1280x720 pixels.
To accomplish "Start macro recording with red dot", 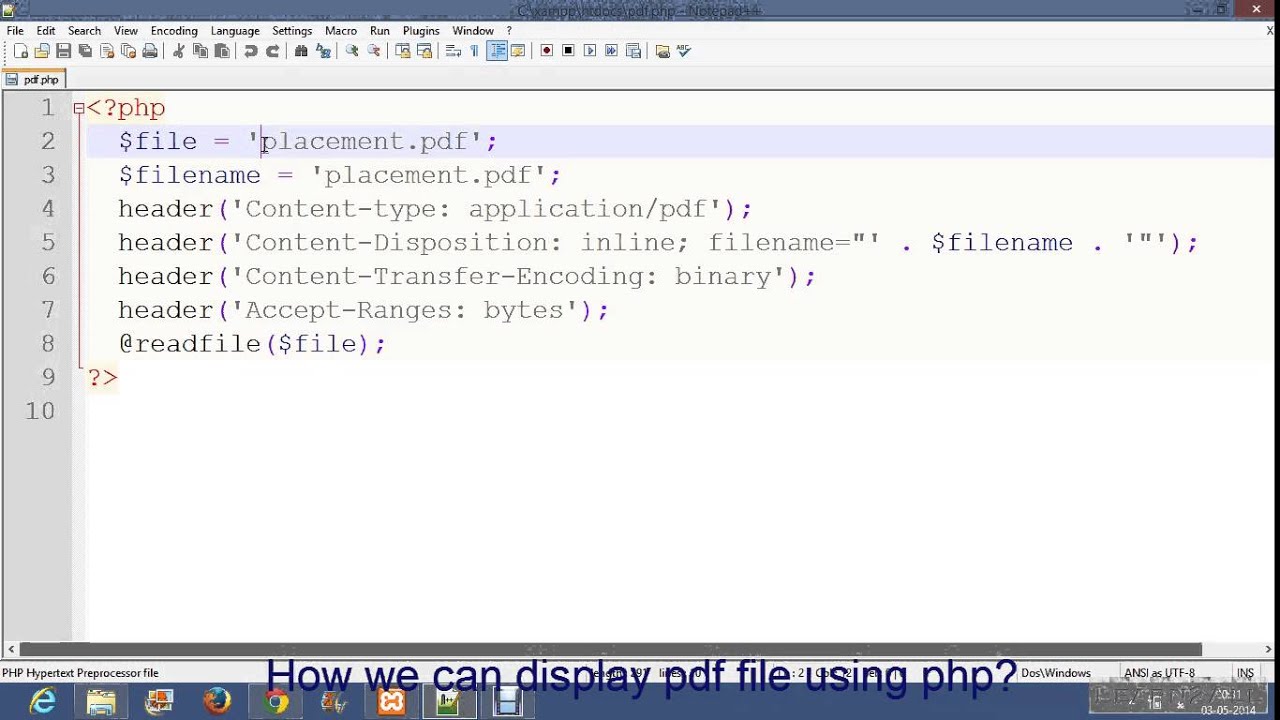I will point(547,51).
